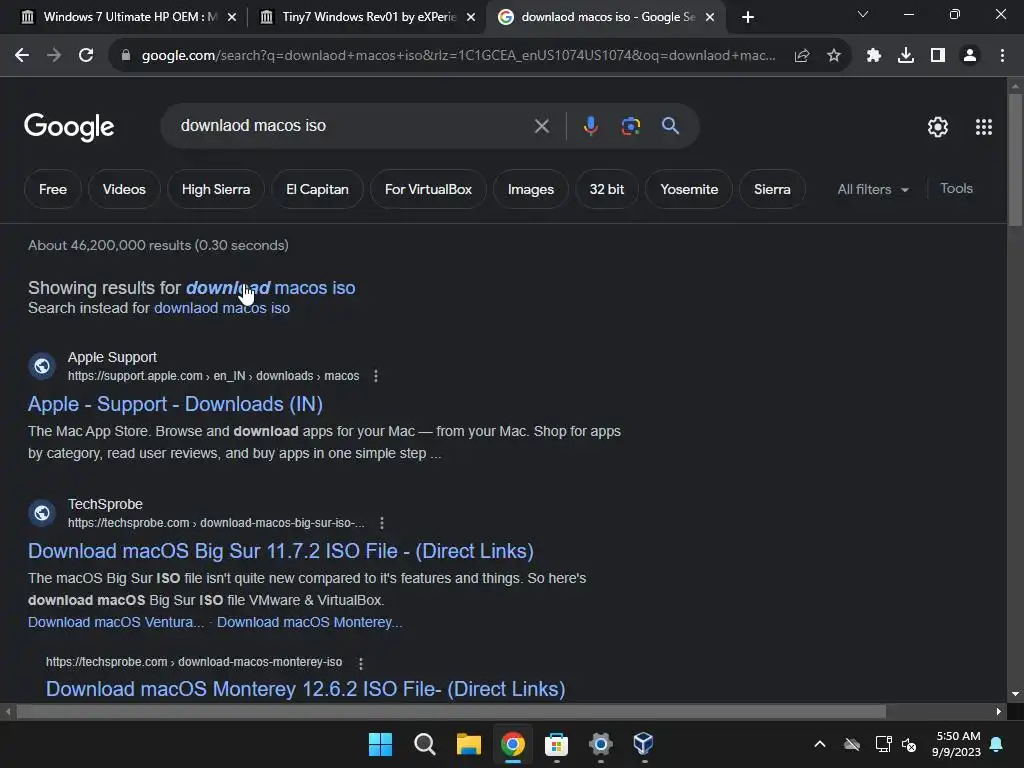
Task: Open File Explorer from taskbar
Action: [469, 744]
